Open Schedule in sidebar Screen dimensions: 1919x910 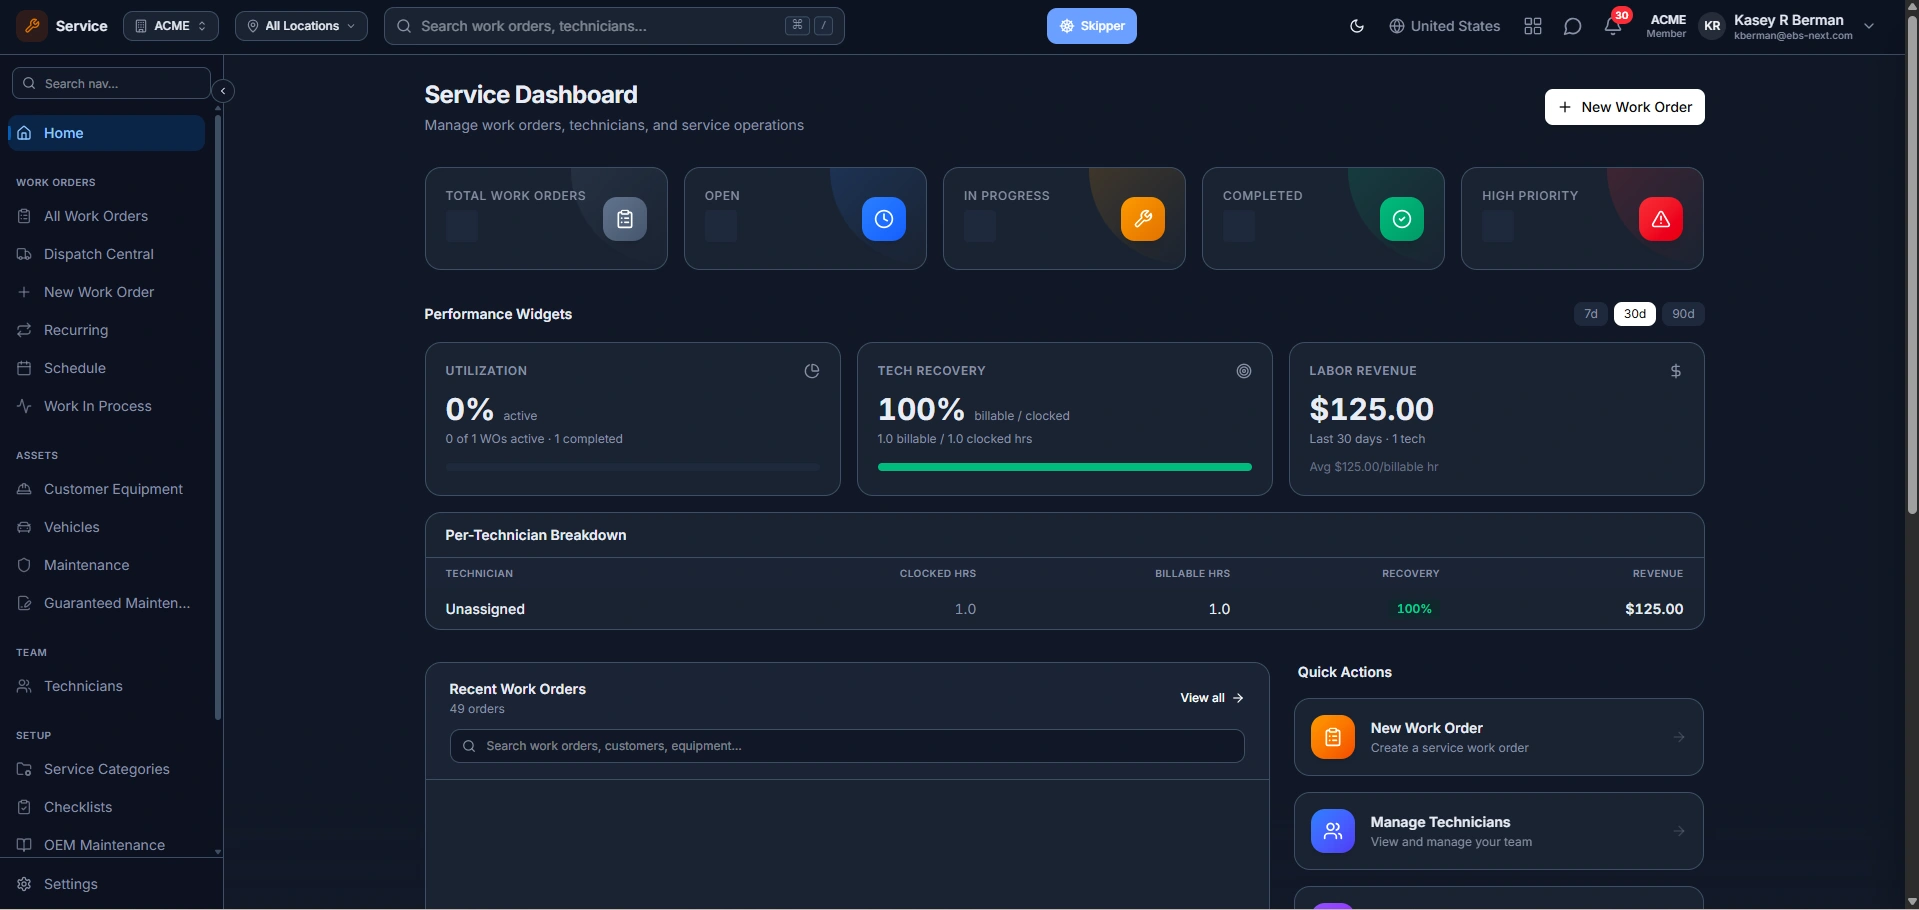[x=106, y=368]
